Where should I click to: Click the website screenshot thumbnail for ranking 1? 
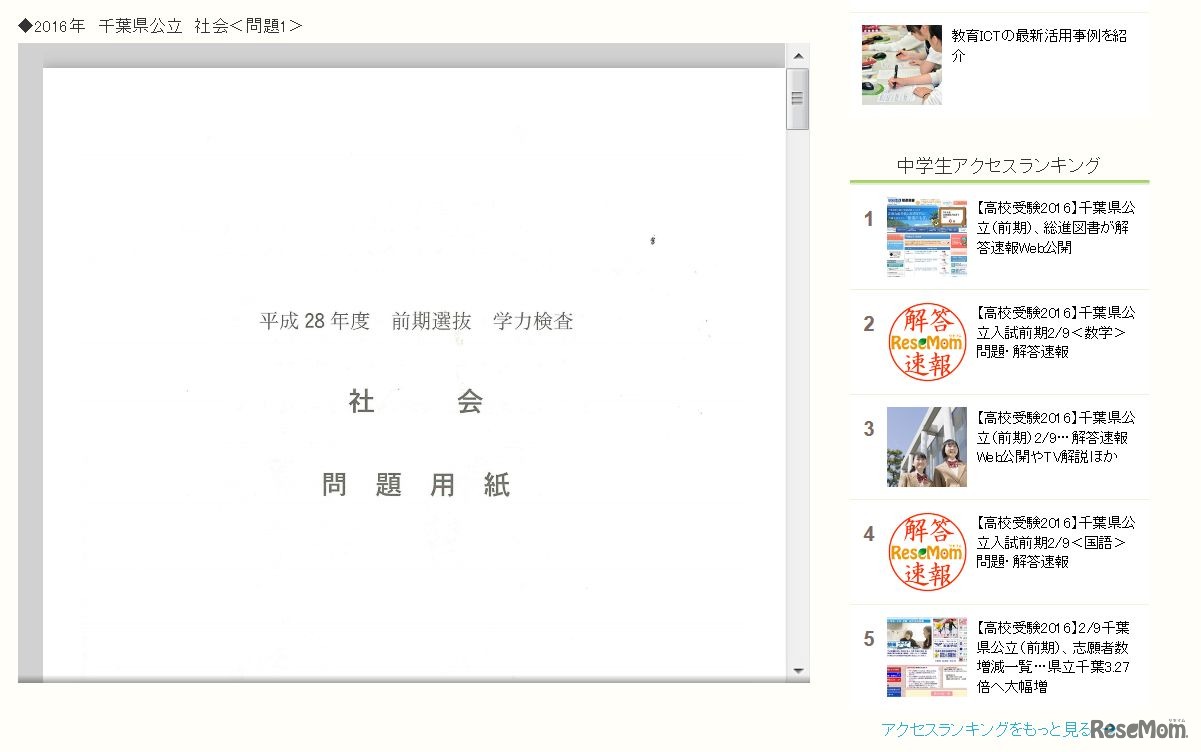(x=925, y=237)
